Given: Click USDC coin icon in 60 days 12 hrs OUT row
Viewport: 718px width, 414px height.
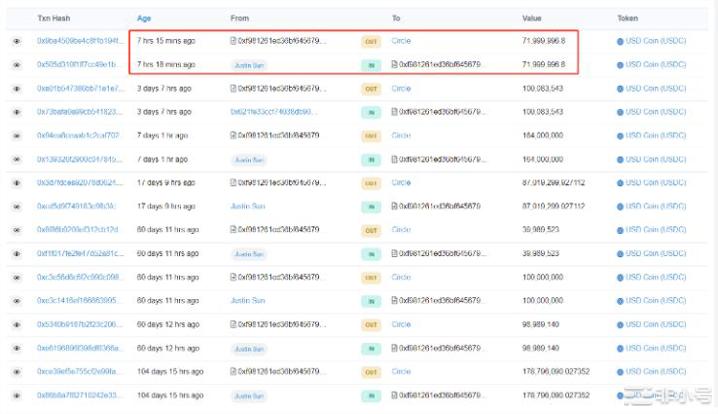Looking at the screenshot, I should coord(620,325).
